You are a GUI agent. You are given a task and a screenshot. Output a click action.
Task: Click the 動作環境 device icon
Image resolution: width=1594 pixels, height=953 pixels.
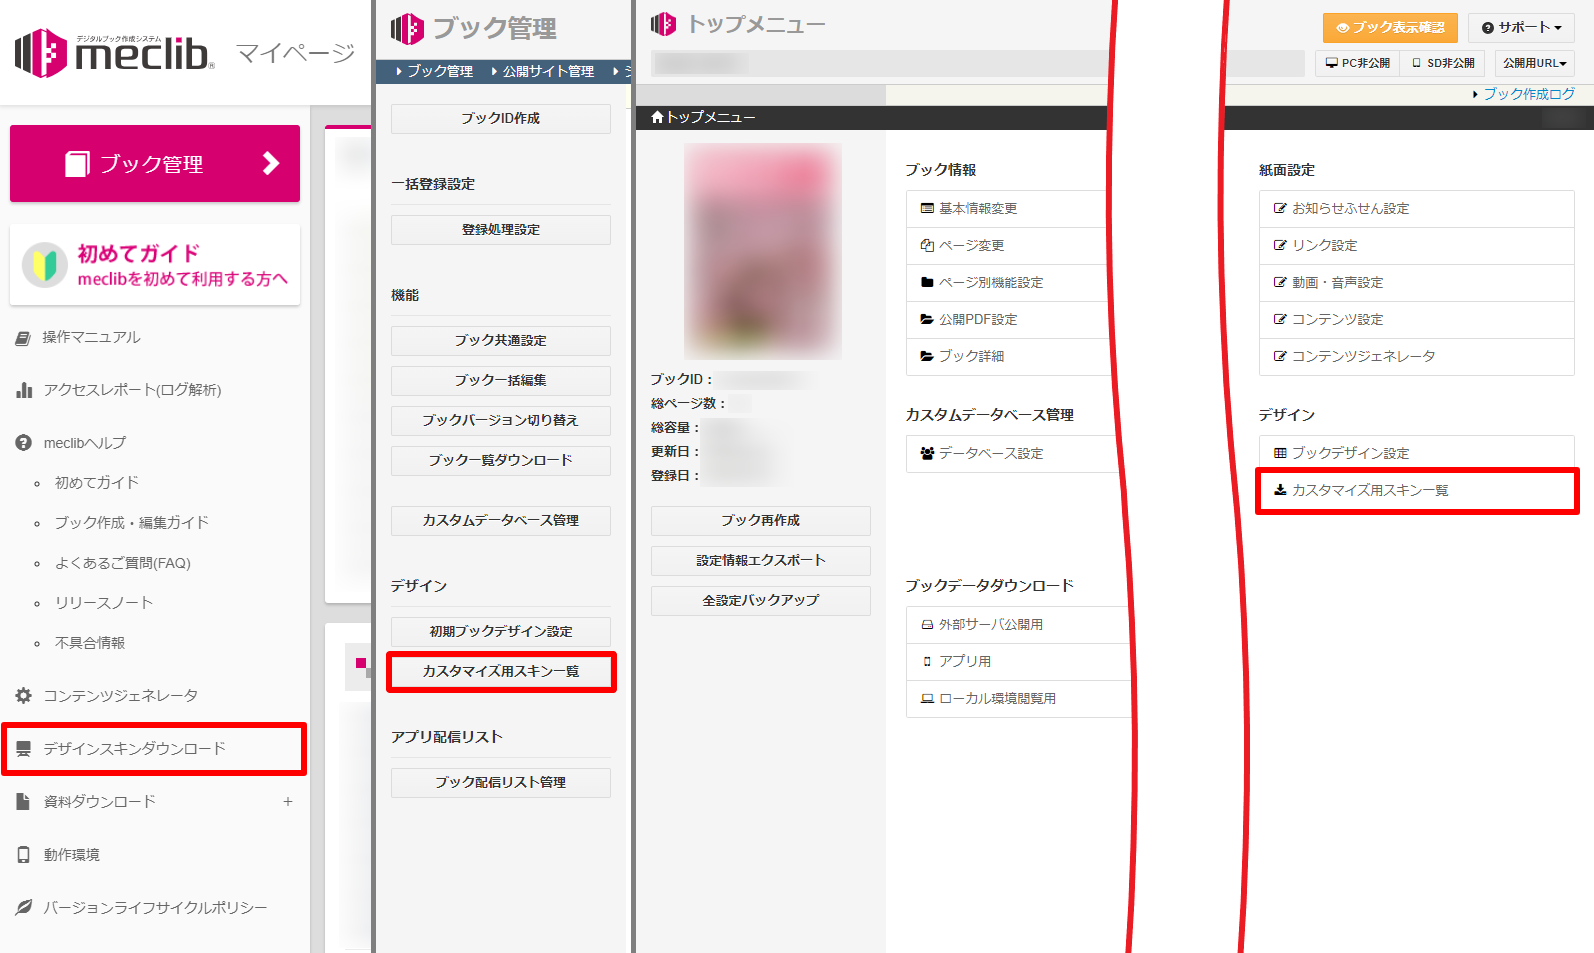(24, 855)
